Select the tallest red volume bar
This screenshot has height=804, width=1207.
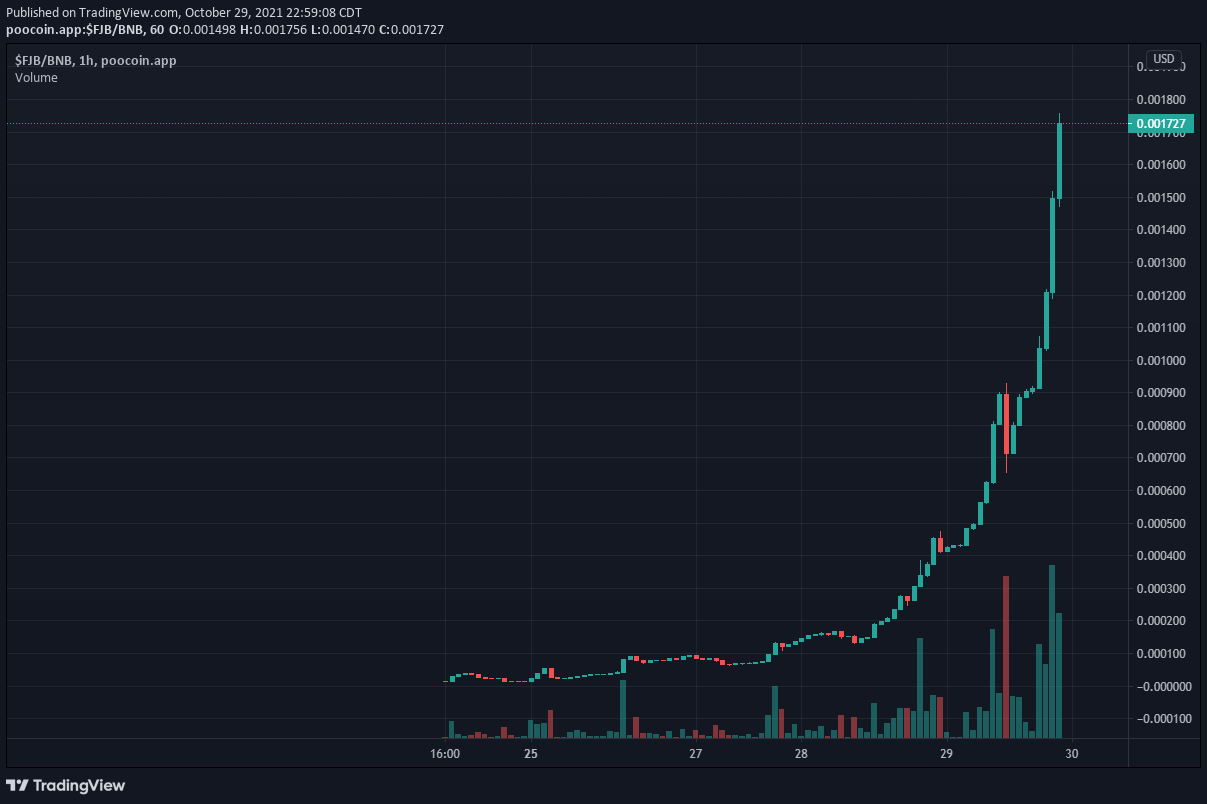(x=1006, y=655)
